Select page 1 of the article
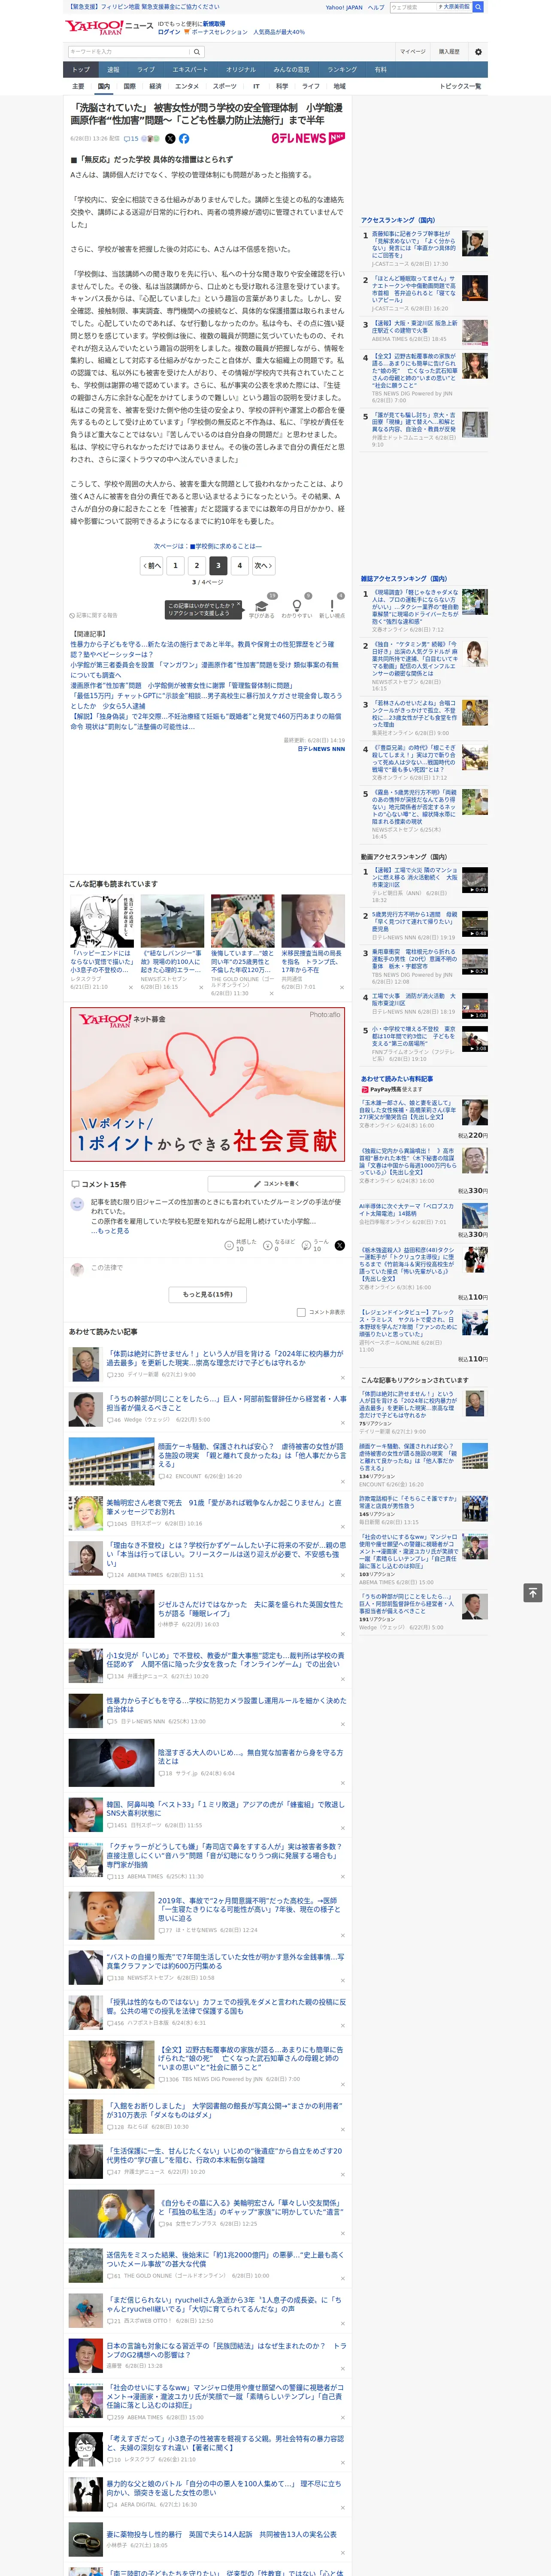The width and height of the screenshot is (551, 2576). pyautogui.click(x=175, y=565)
